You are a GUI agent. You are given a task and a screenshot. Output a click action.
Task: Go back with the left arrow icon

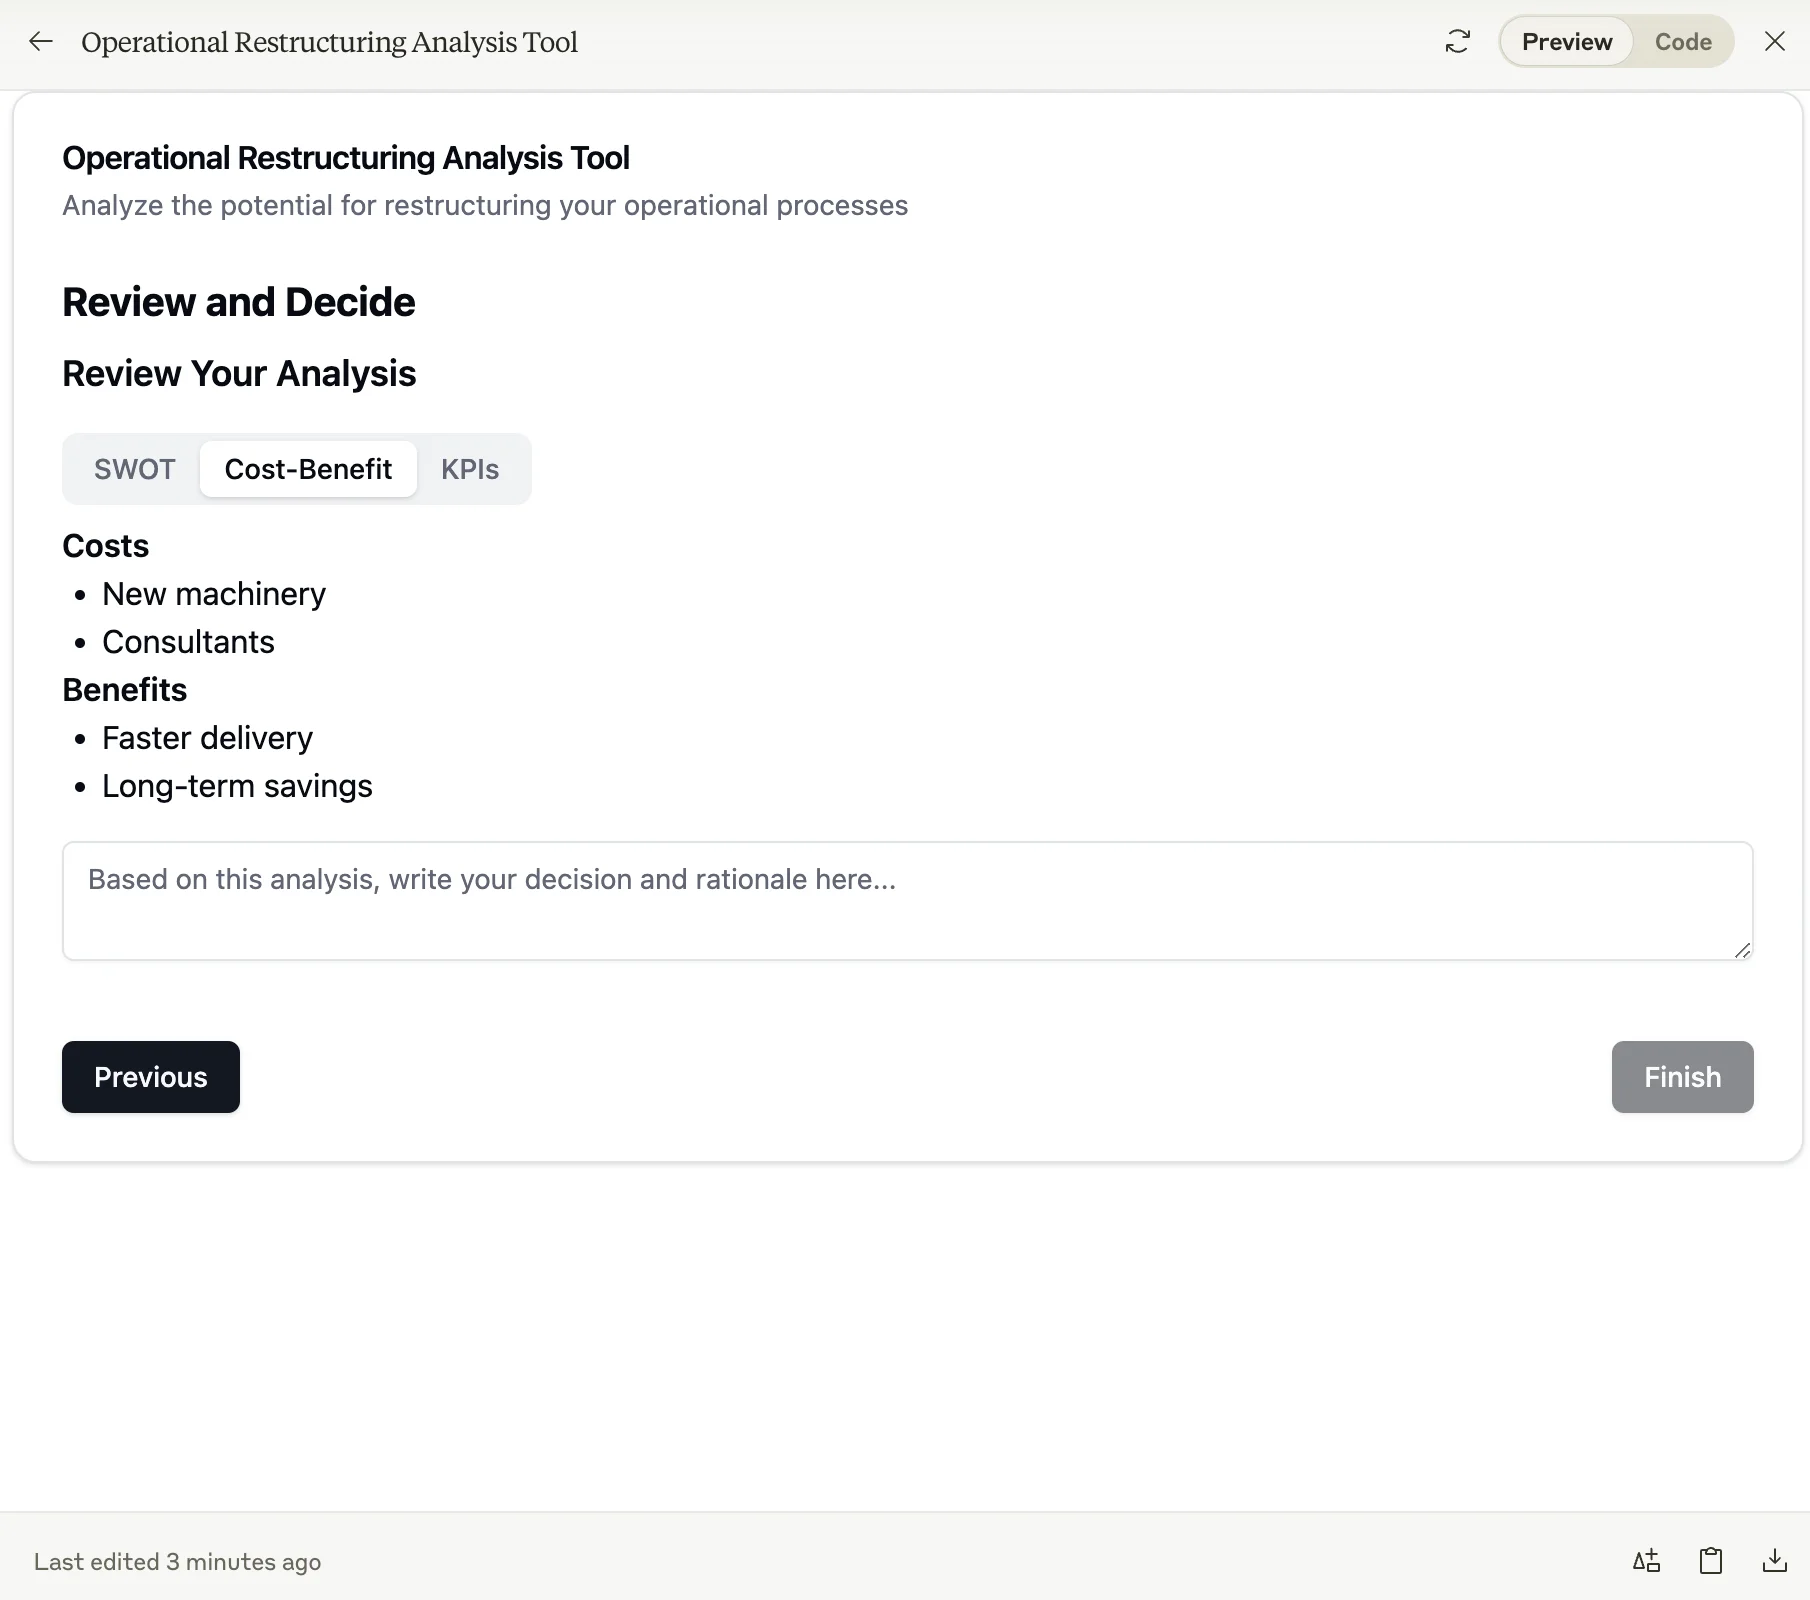coord(41,41)
